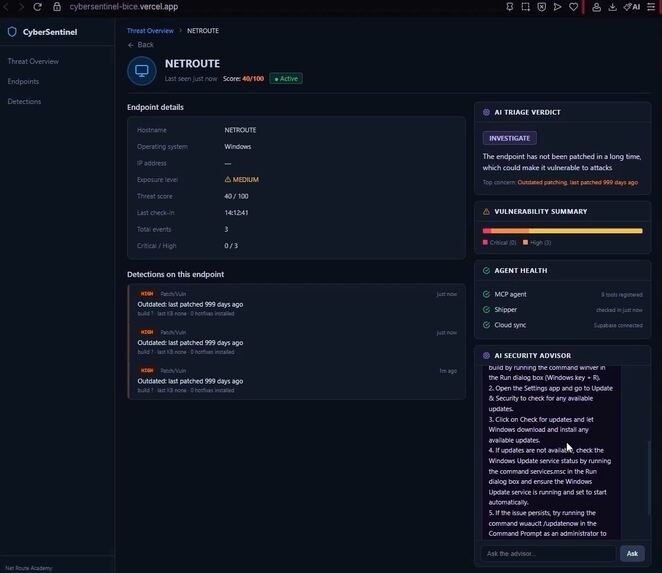Open the user account profile icon
The image size is (662, 573).
click(x=597, y=7)
